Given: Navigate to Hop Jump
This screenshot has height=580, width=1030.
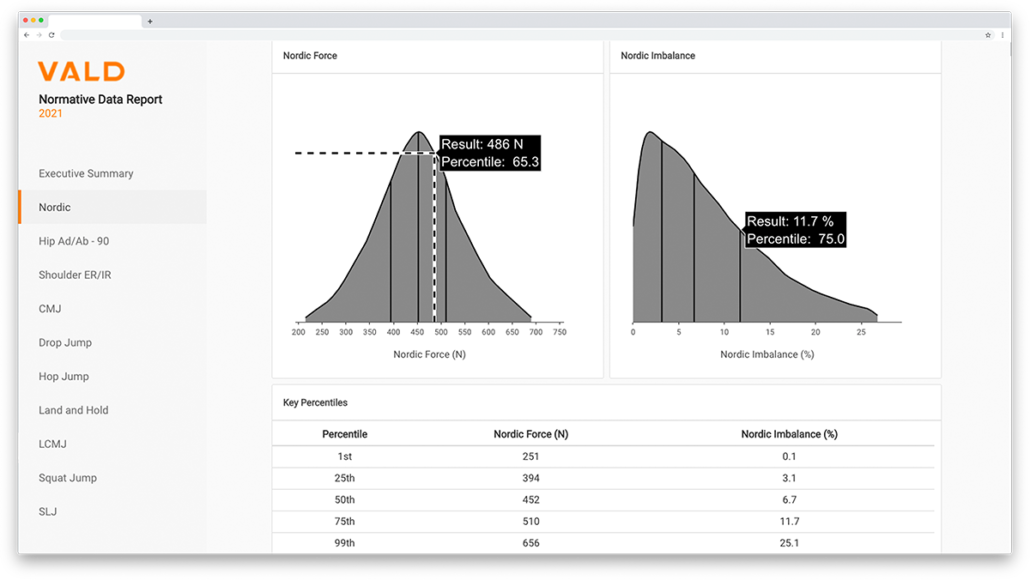Looking at the screenshot, I should coord(64,376).
